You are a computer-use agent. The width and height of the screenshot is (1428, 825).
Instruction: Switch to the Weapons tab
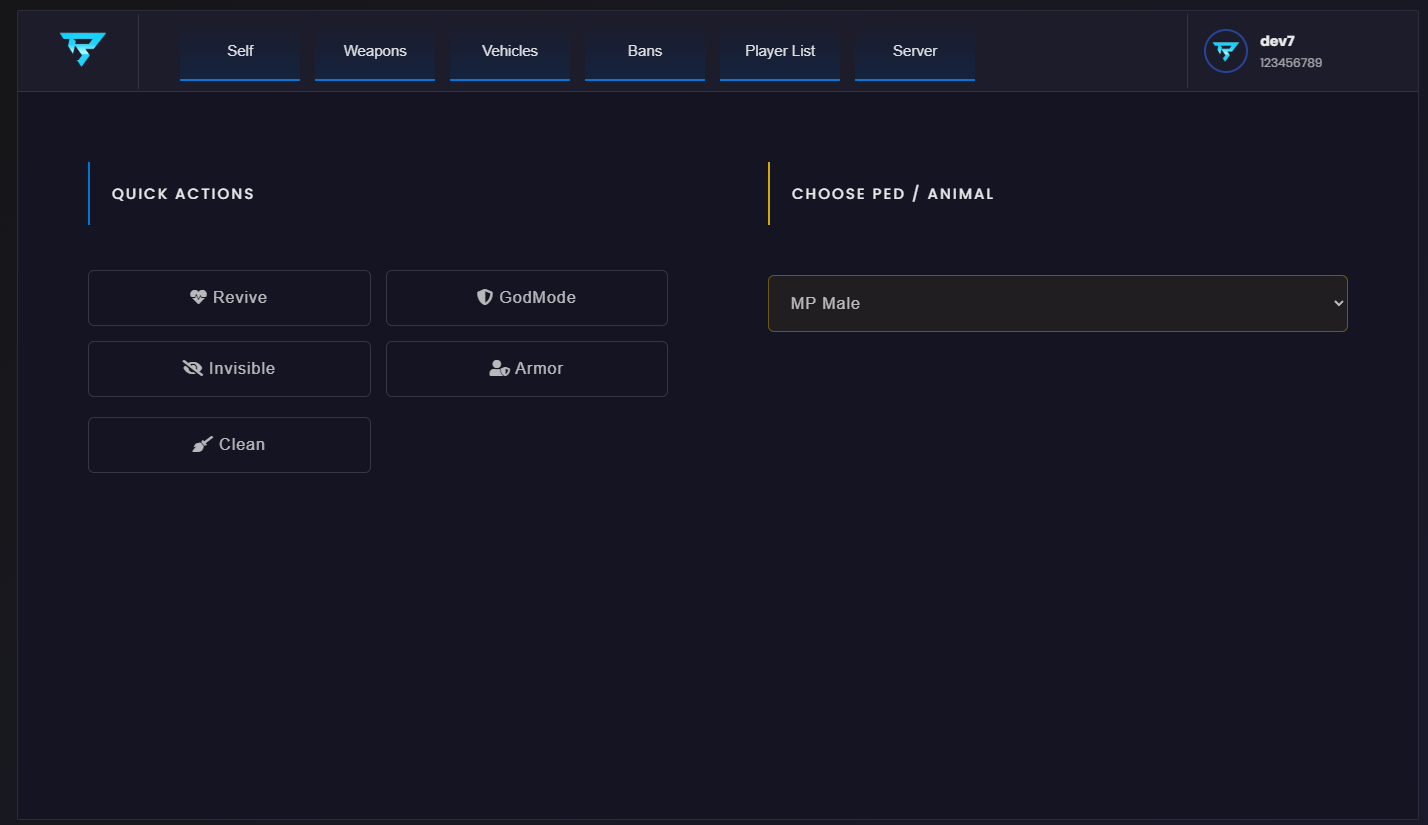tap(374, 50)
